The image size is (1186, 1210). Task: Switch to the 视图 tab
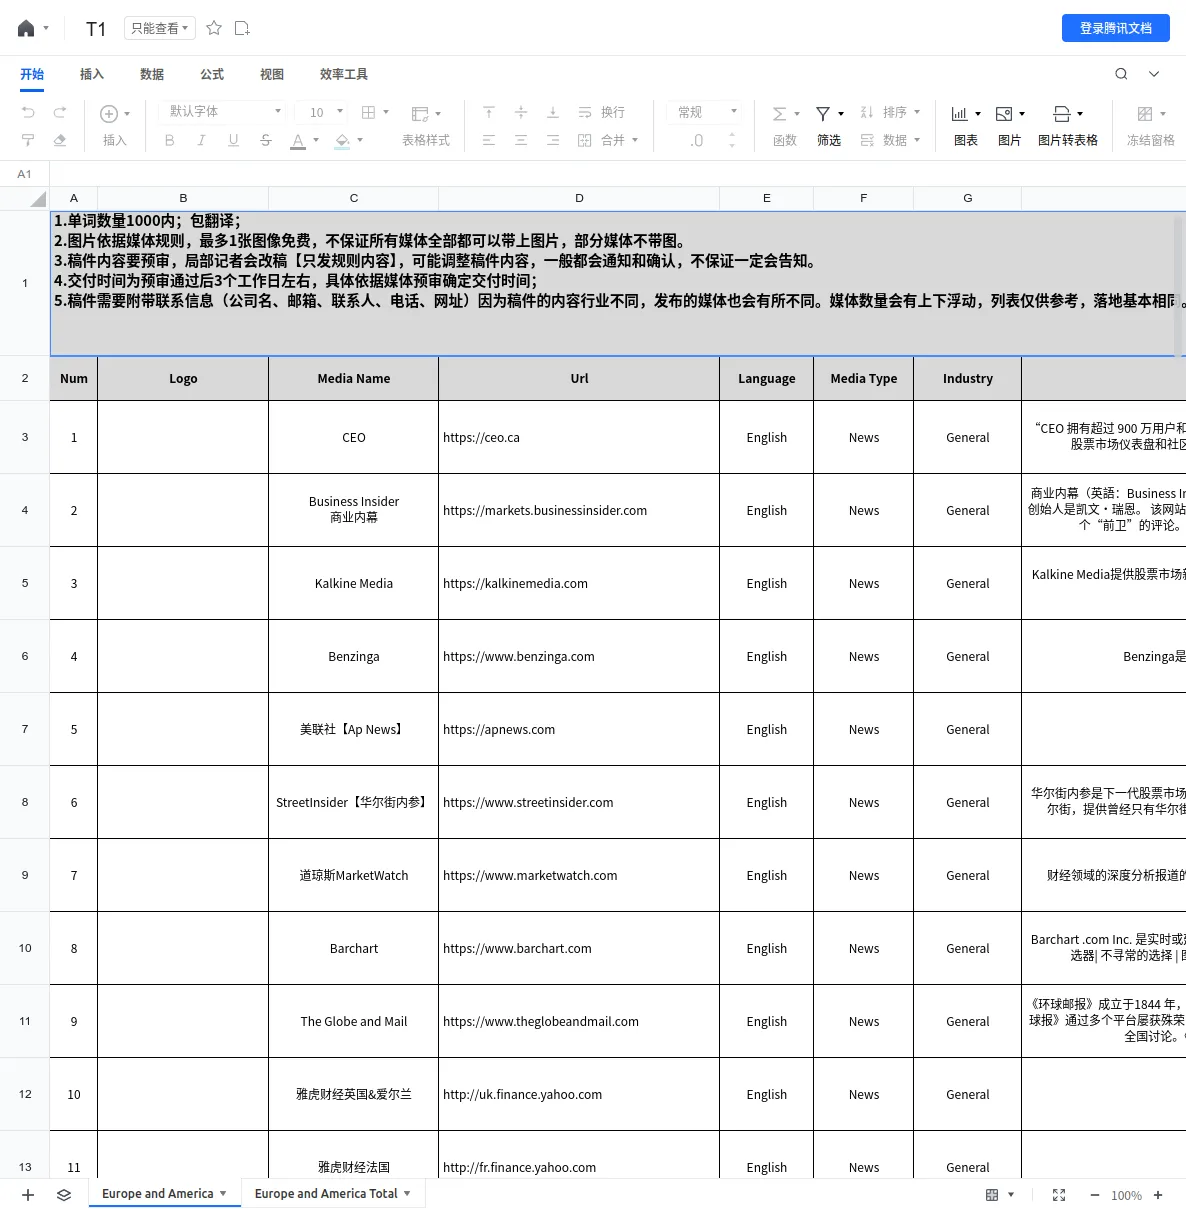(x=272, y=74)
